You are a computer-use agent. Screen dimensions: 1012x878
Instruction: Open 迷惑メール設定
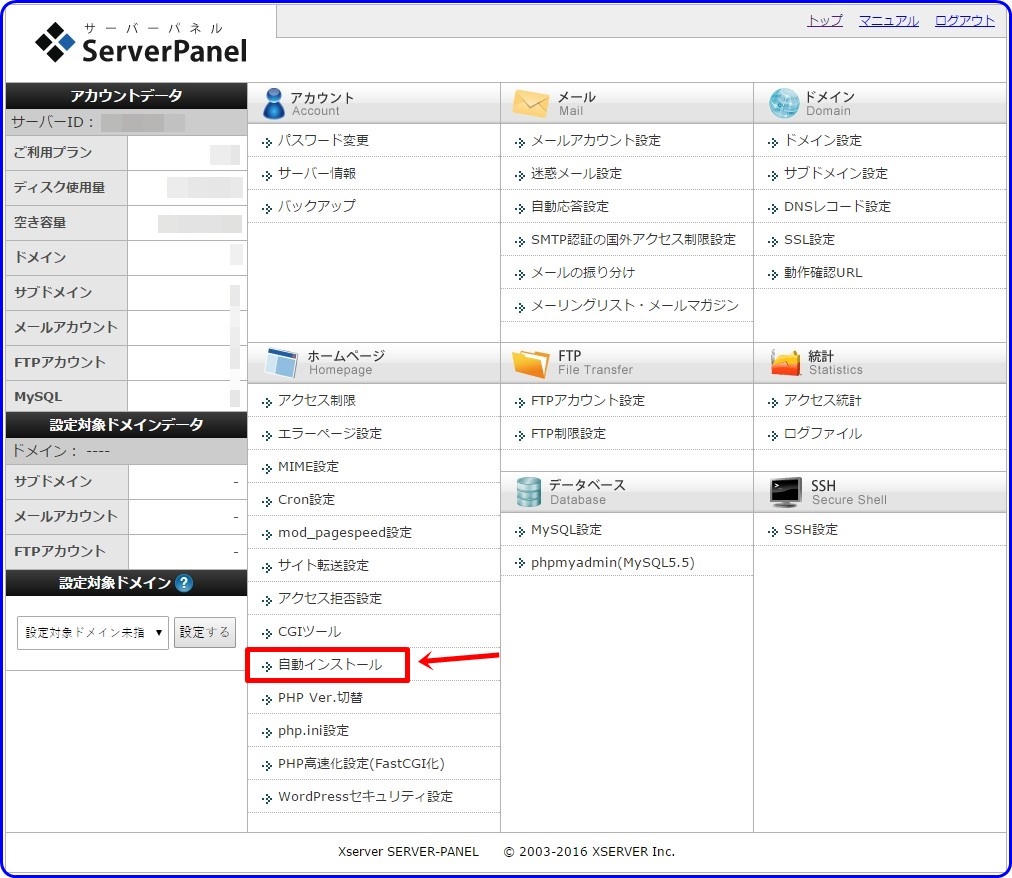[x=576, y=173]
